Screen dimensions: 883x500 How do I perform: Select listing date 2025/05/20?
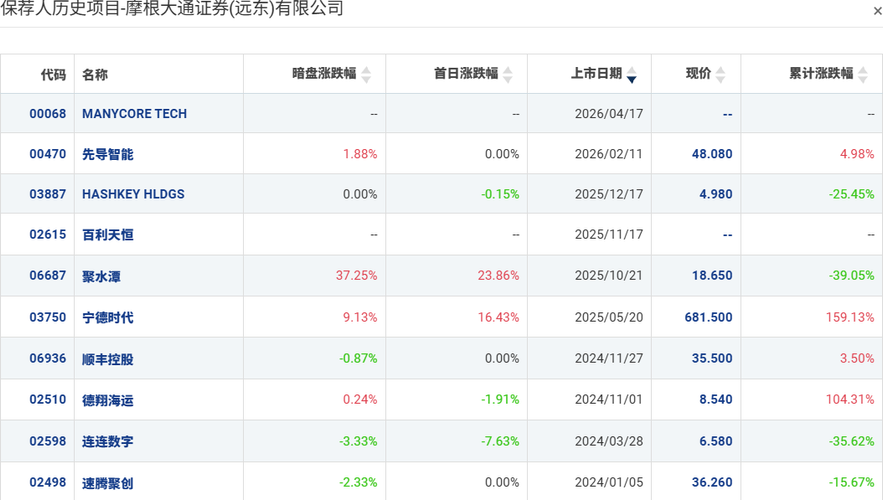[x=609, y=317]
